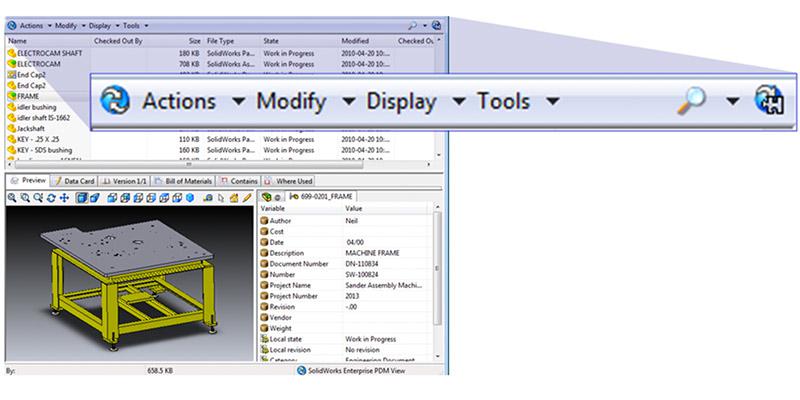Click the DN-110834 document number value
The height and width of the screenshot is (400, 800).
[362, 264]
